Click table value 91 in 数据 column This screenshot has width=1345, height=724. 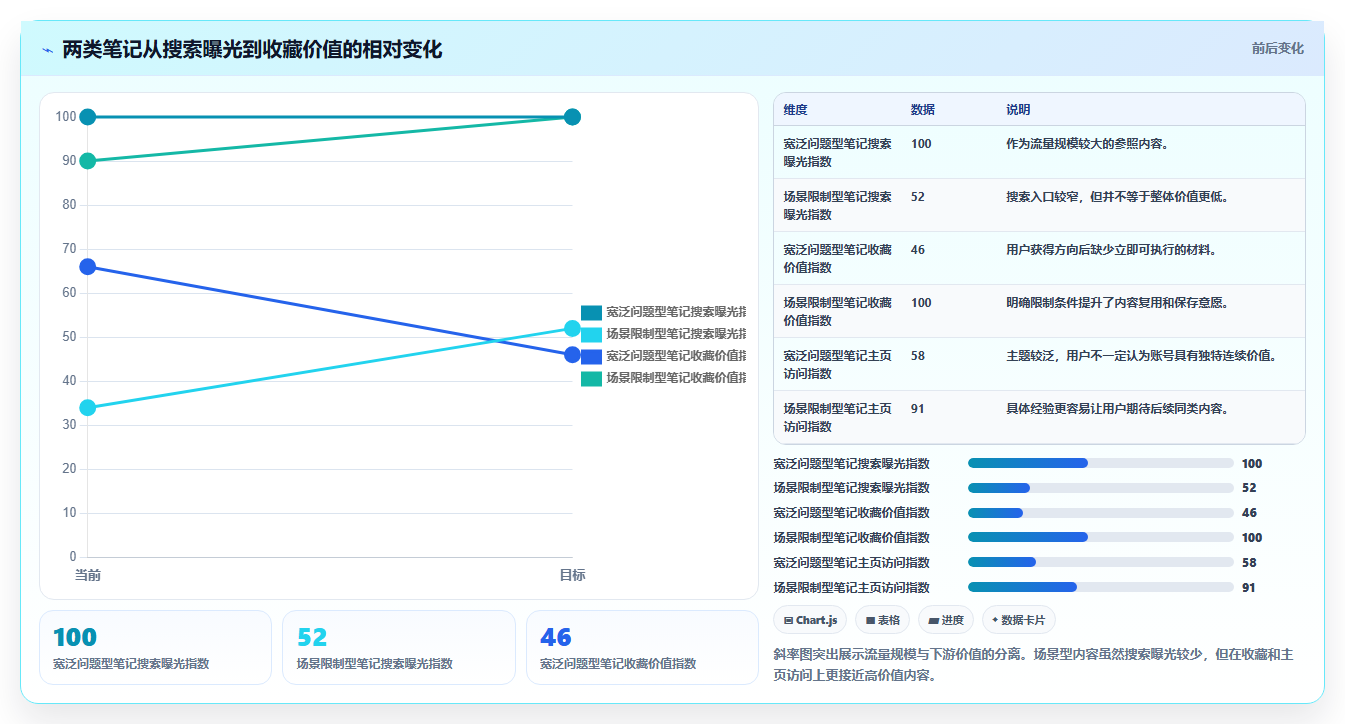tap(918, 409)
